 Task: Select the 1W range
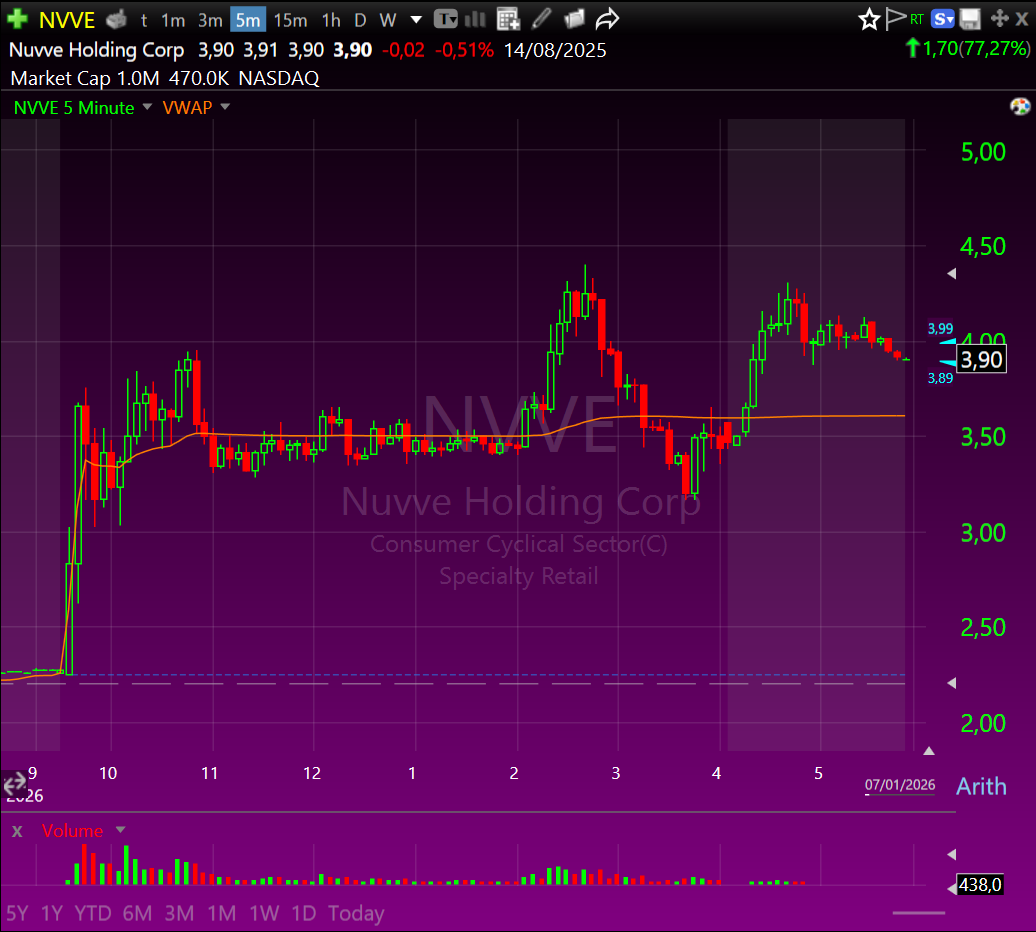point(264,913)
